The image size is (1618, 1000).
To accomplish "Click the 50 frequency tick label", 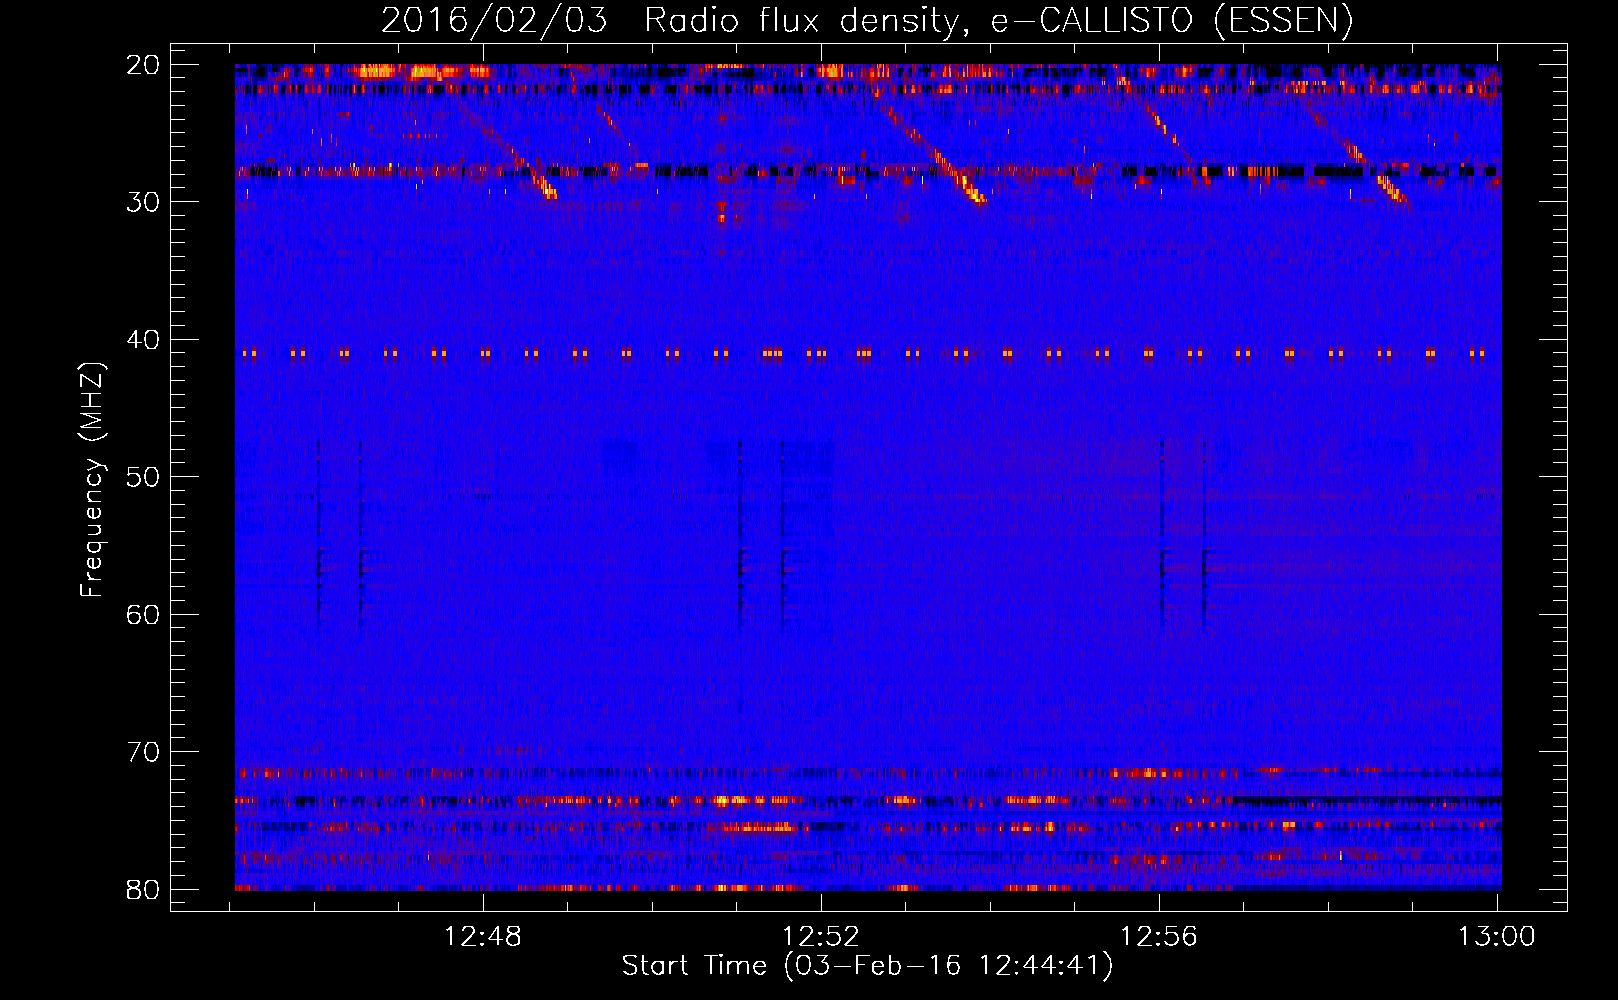I will [144, 477].
